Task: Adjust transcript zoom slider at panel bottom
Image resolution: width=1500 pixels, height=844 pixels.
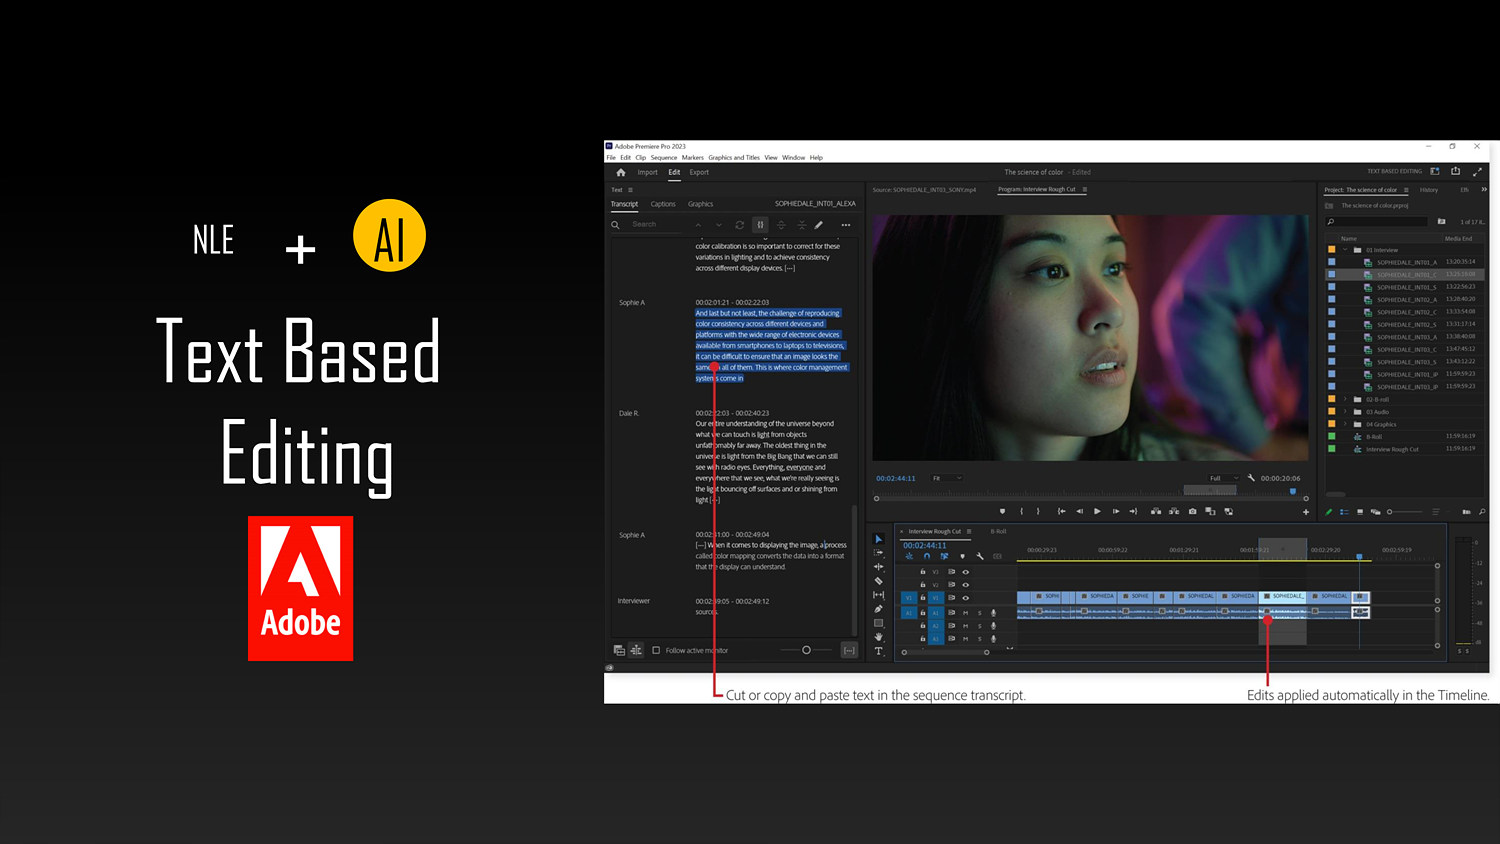Action: click(806, 650)
